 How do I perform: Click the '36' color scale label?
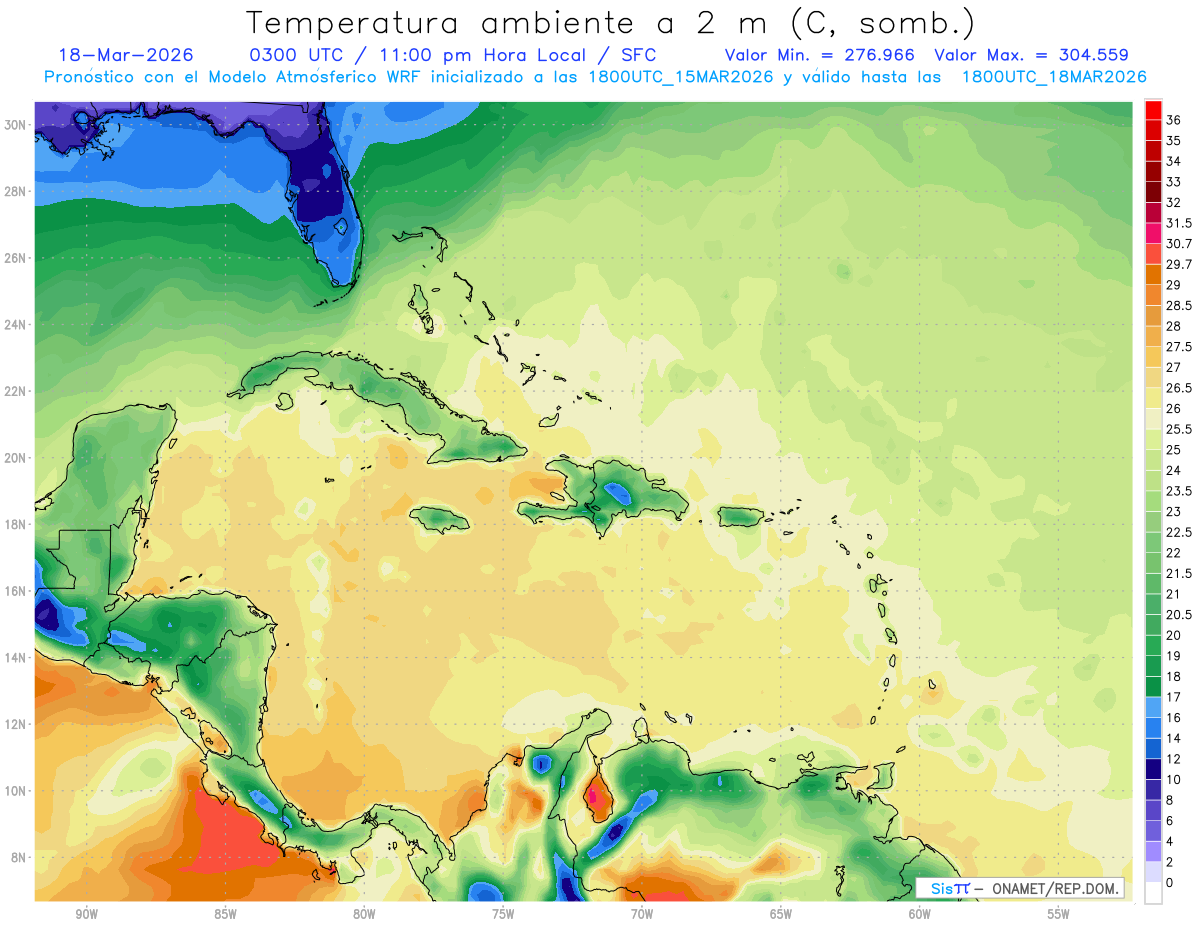1173,120
